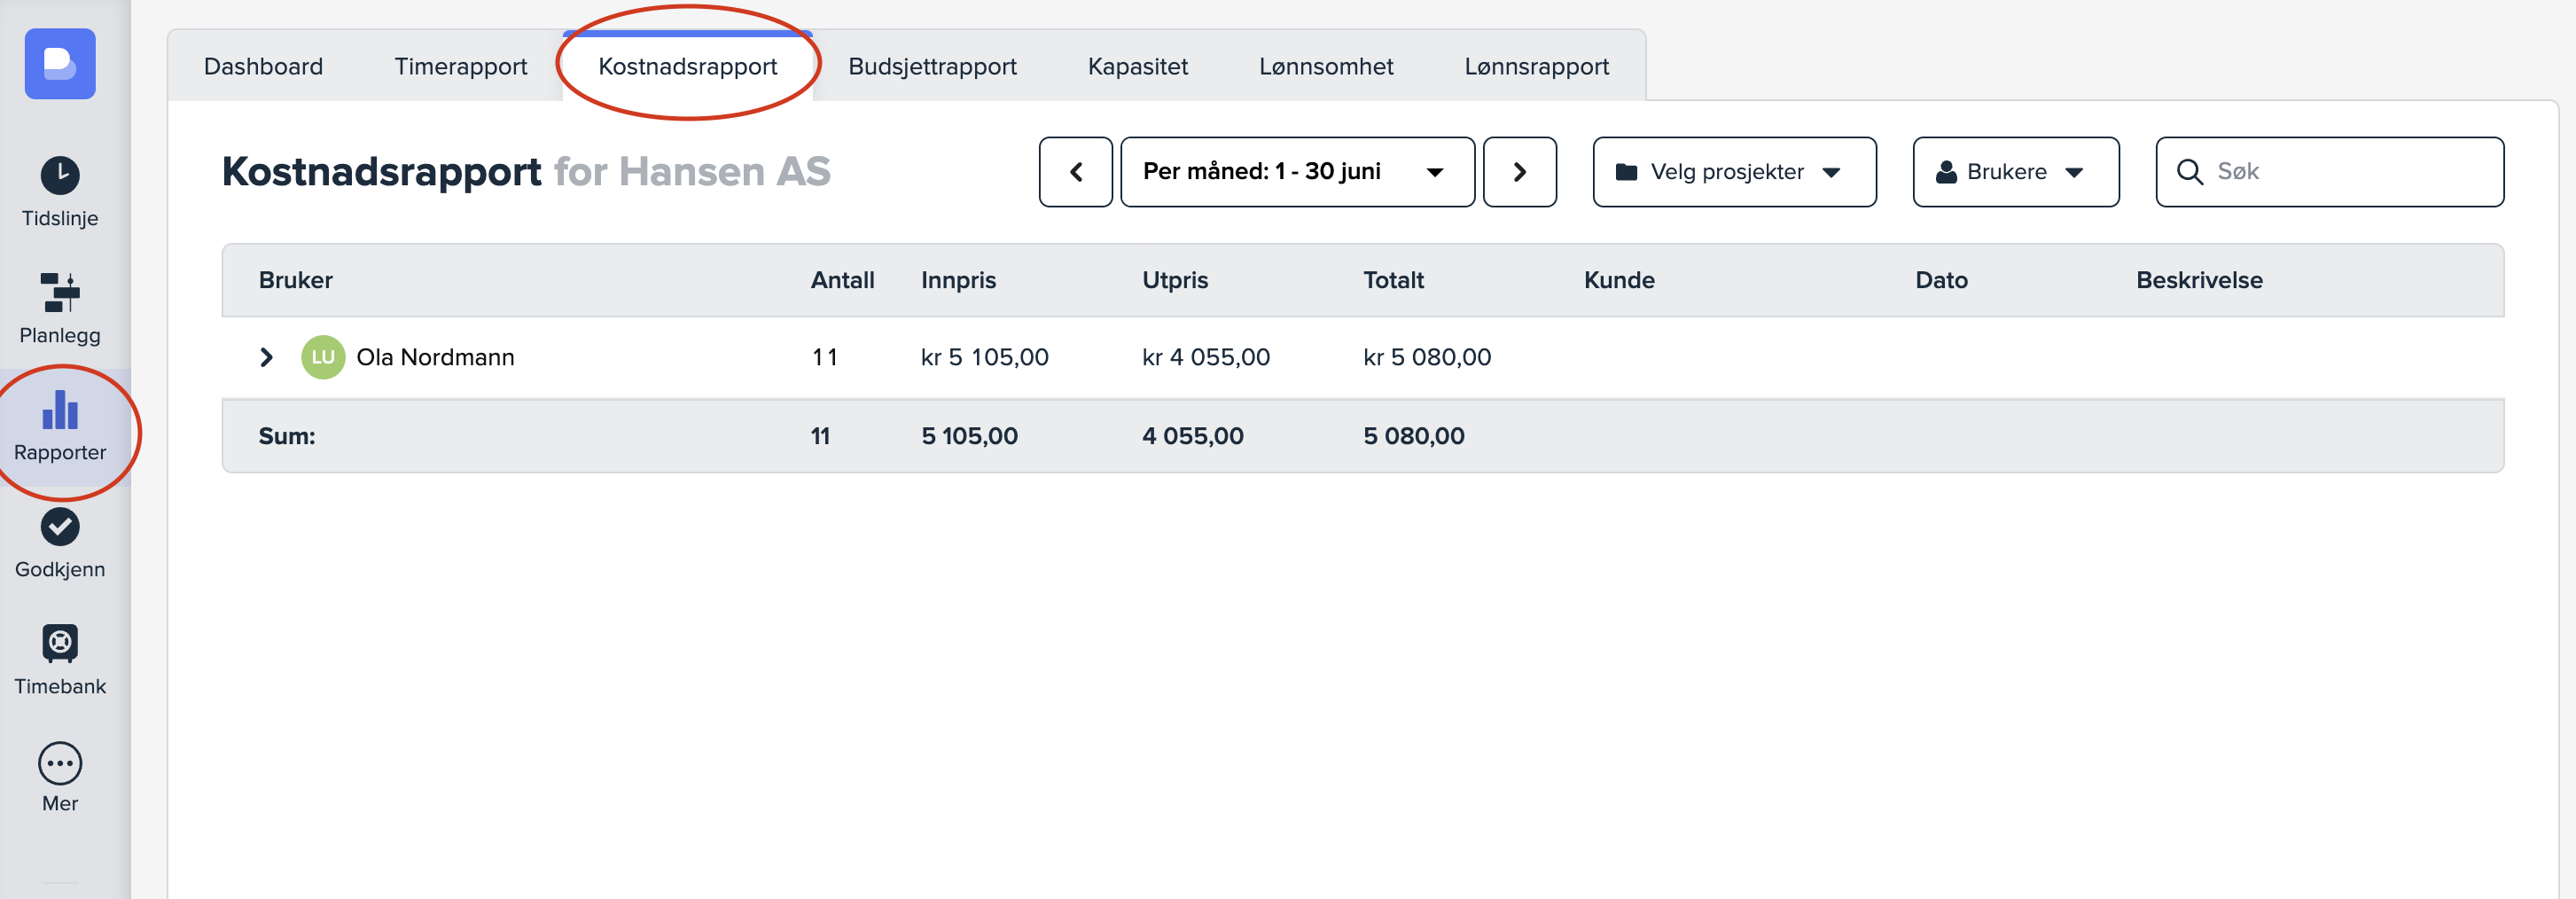
Task: Click the Mer three-dots icon
Action: tap(60, 764)
